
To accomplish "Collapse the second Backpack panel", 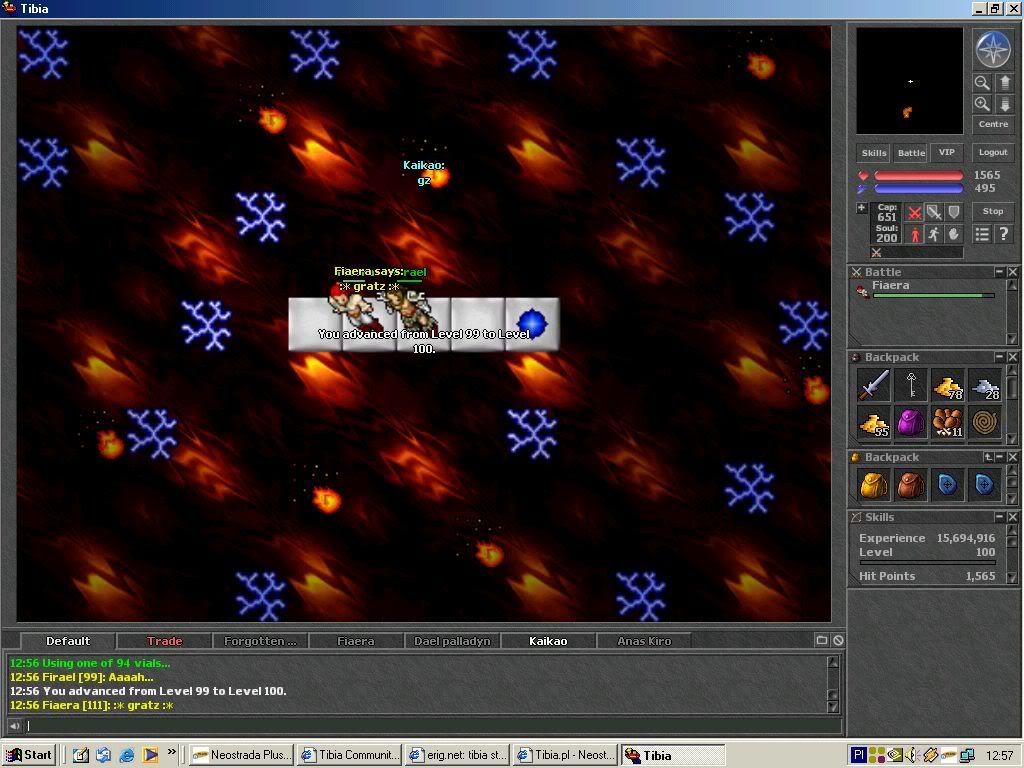I will 999,457.
